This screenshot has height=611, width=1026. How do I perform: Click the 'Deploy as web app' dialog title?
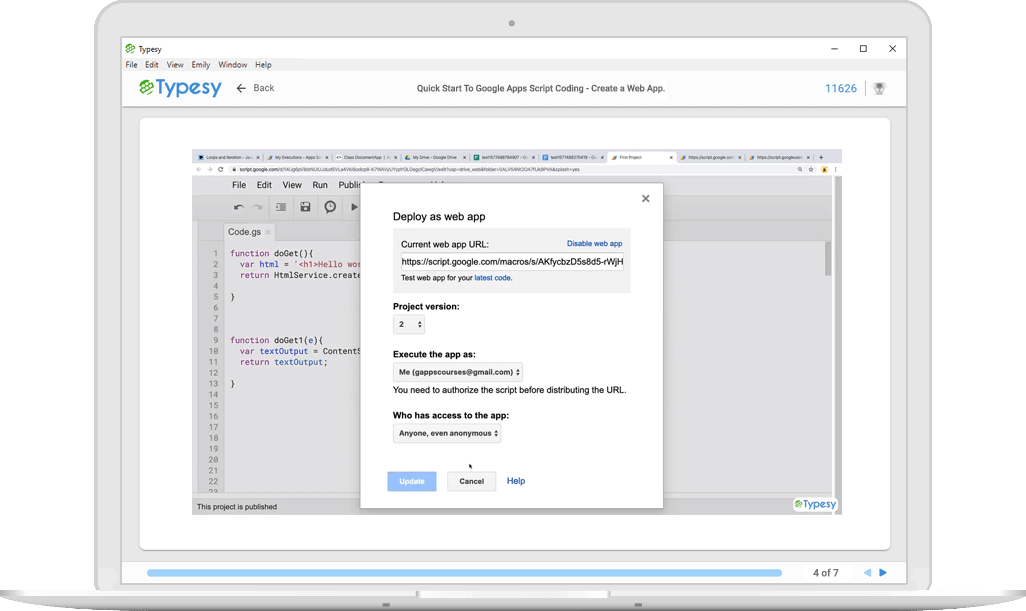click(439, 217)
